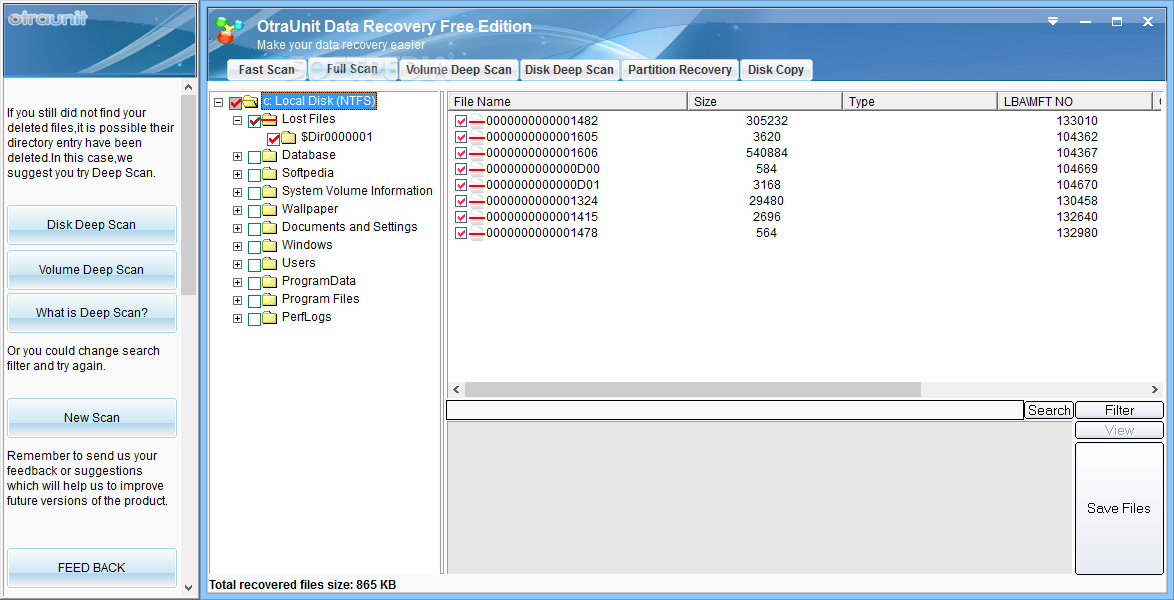Click file icon of 0000000000001478

click(x=477, y=233)
